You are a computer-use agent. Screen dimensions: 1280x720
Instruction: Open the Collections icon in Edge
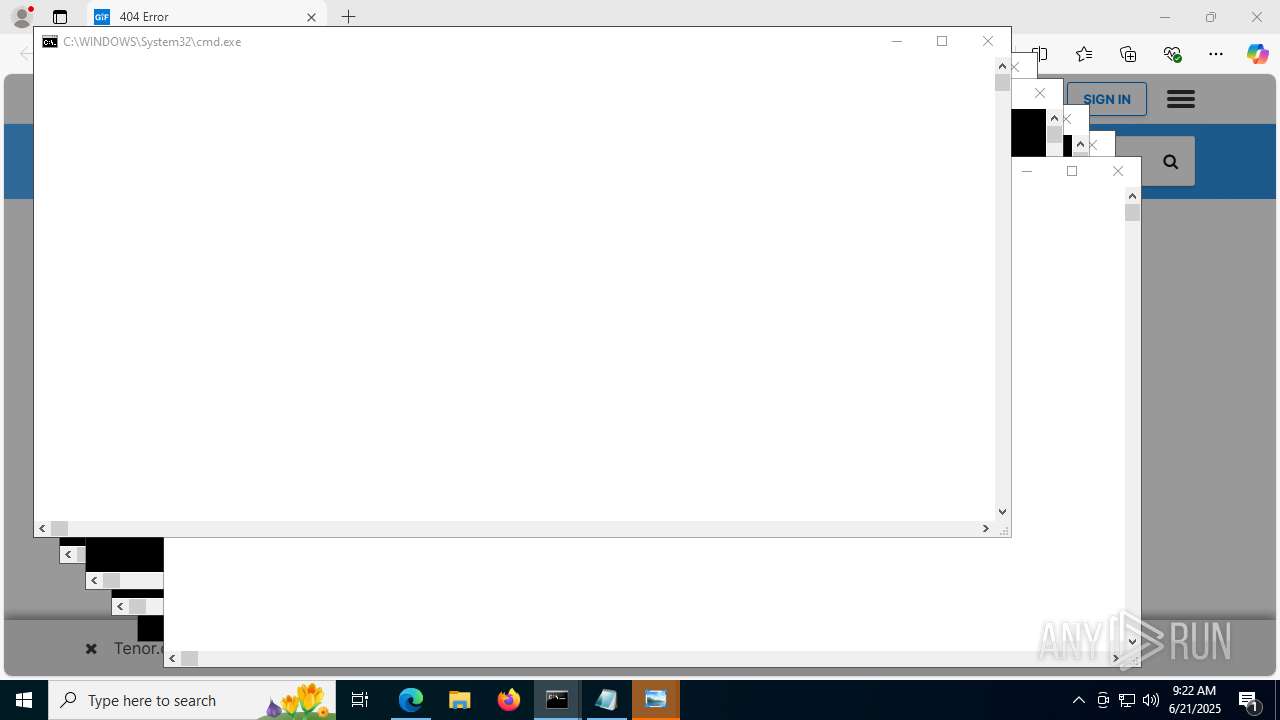(1128, 54)
